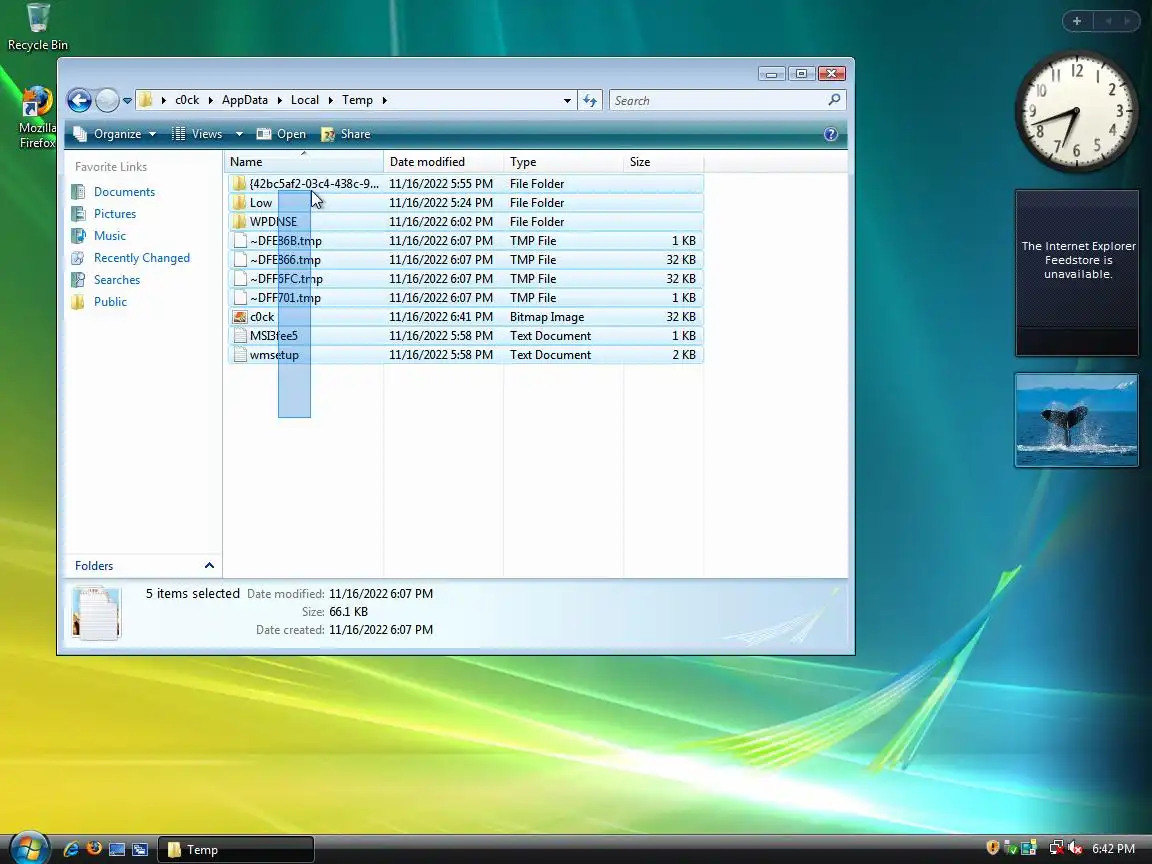Select the Low folder icon
The width and height of the screenshot is (1152, 864).
coord(240,203)
